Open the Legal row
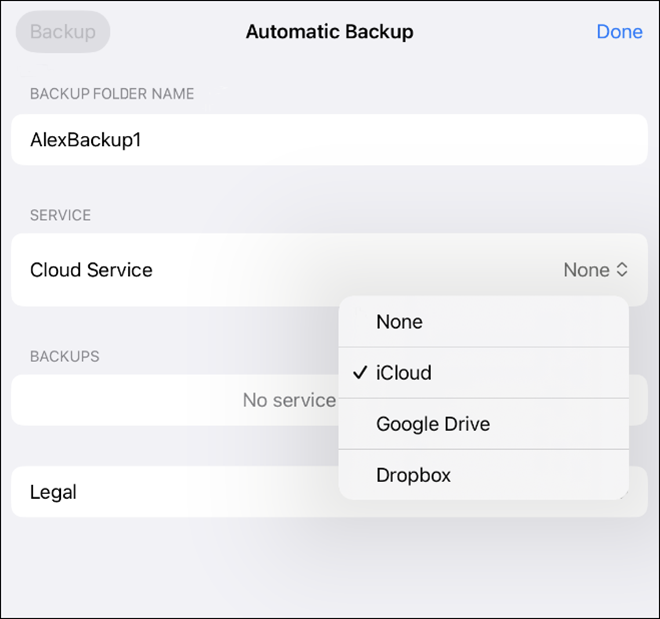The height and width of the screenshot is (619, 660). (x=54, y=492)
